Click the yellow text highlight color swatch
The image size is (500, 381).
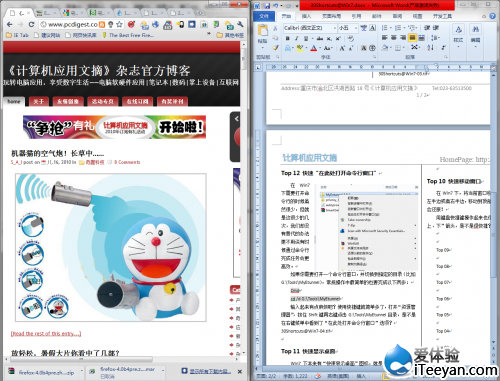[x=300, y=48]
